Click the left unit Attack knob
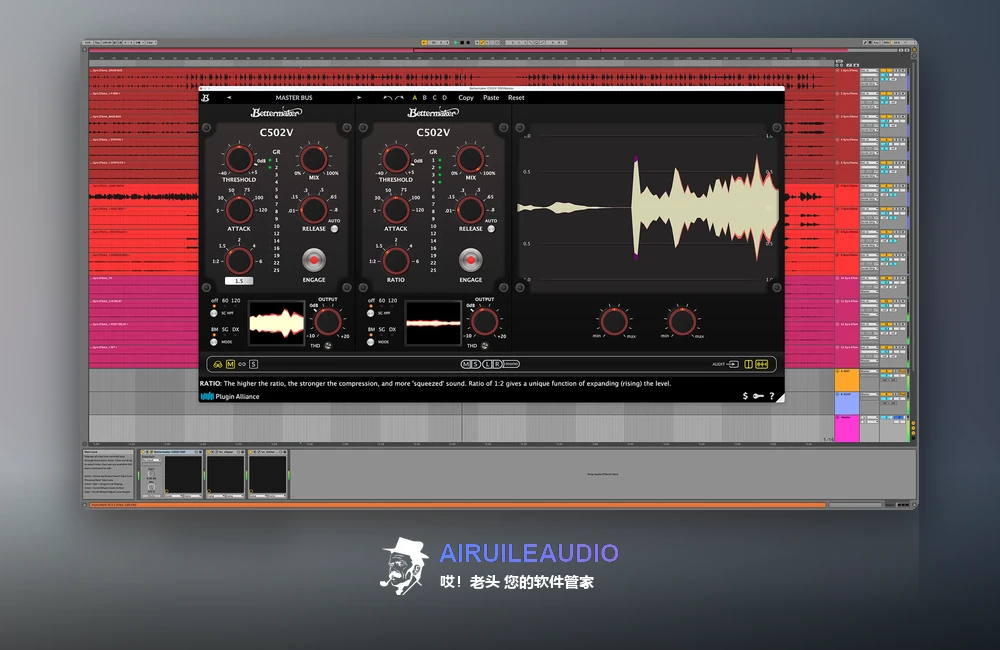Image resolution: width=1000 pixels, height=650 pixels. (239, 209)
